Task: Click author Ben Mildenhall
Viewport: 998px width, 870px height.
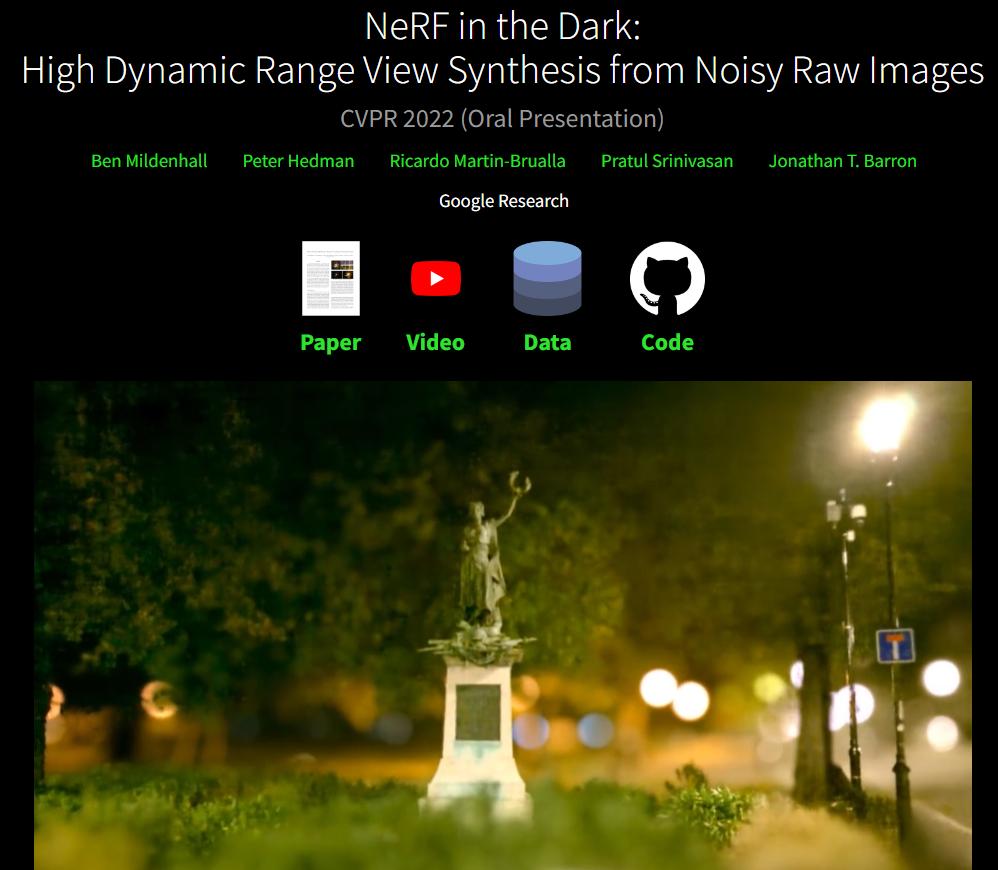Action: point(149,161)
